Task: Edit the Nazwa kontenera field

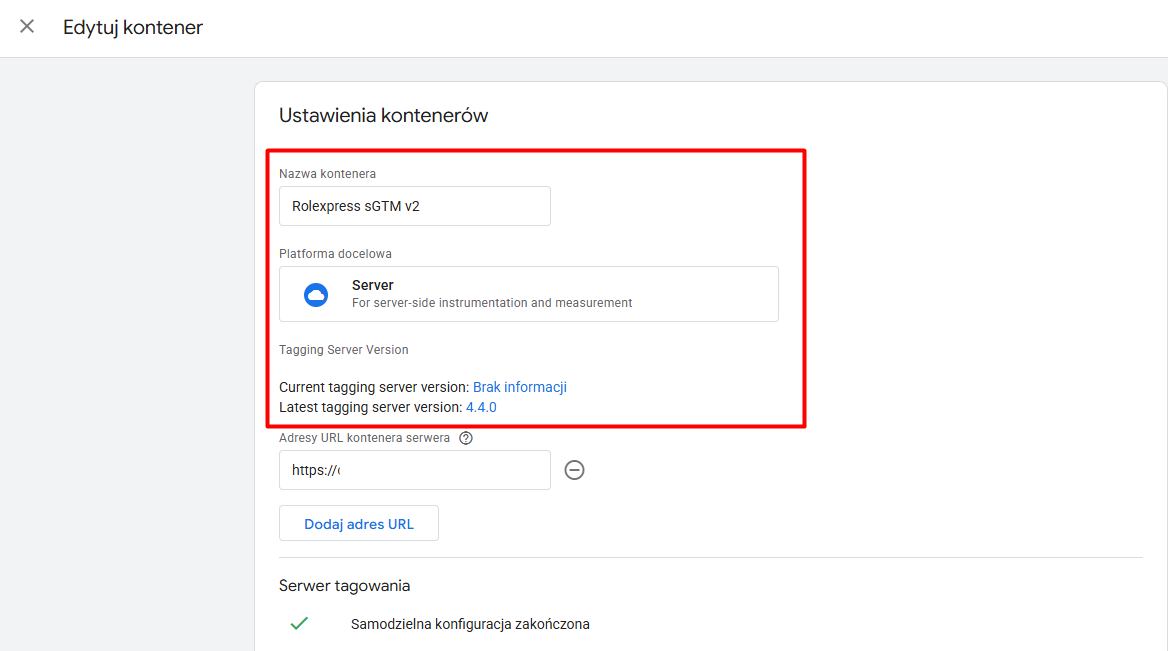Action: click(x=414, y=206)
